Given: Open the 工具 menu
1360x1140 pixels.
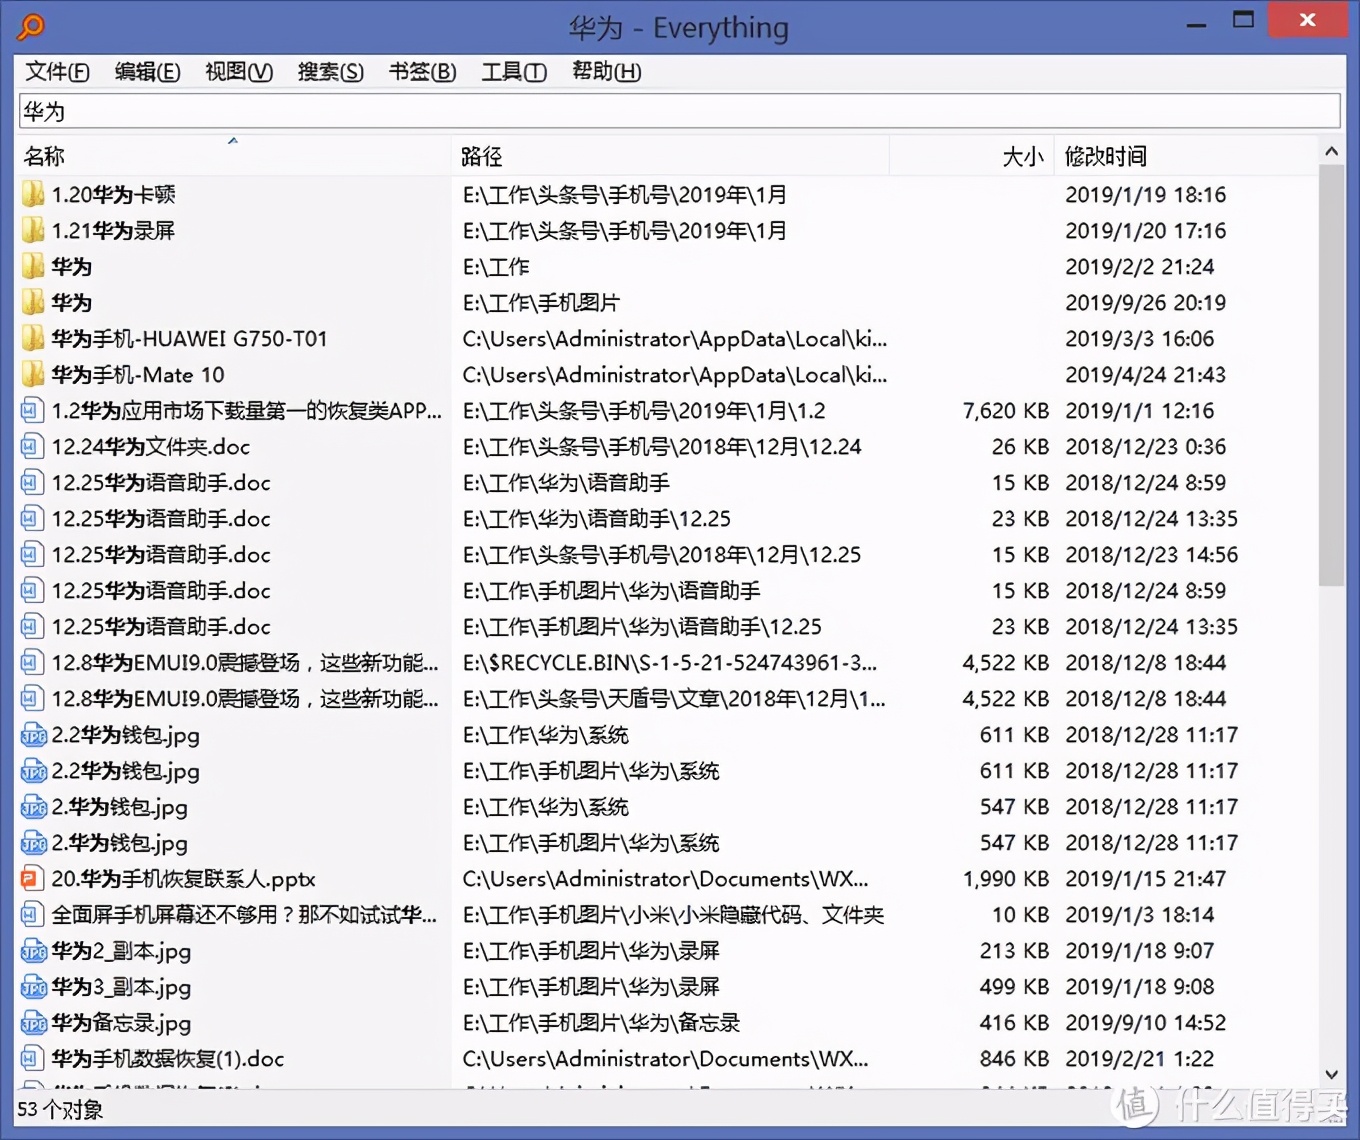Looking at the screenshot, I should tap(513, 71).
